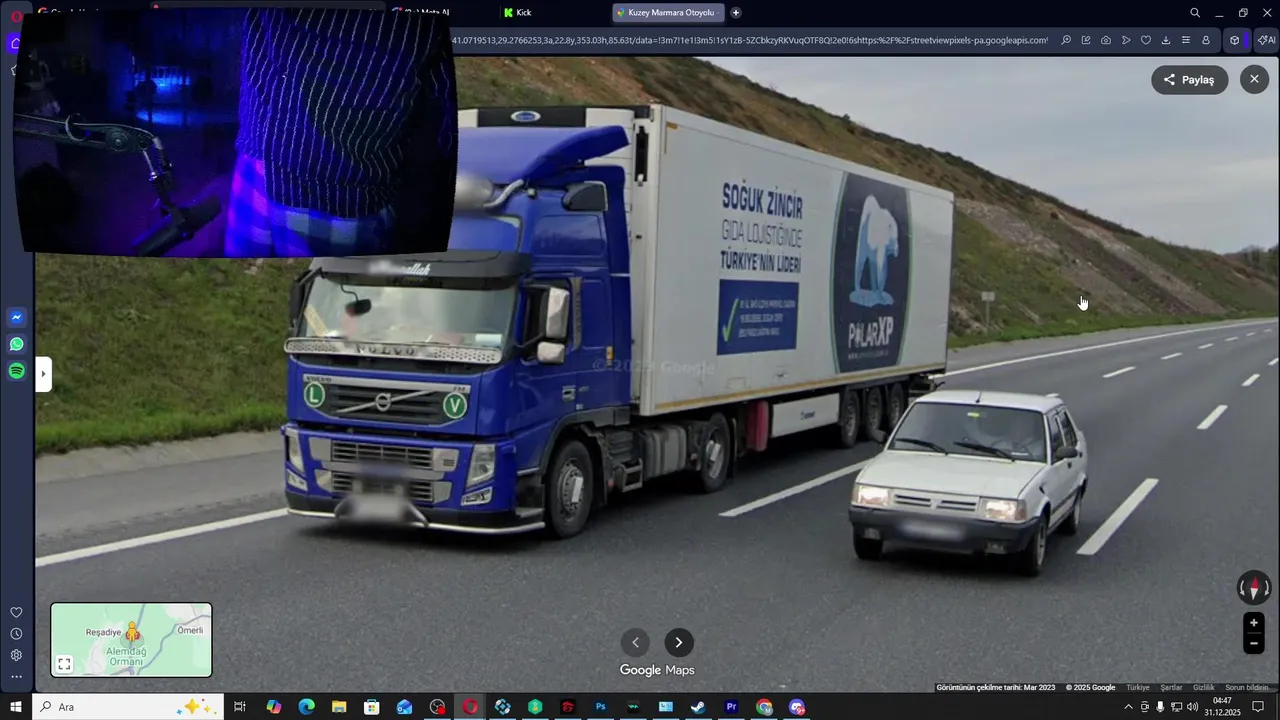Click the browser address bar URL

(x=750, y=40)
